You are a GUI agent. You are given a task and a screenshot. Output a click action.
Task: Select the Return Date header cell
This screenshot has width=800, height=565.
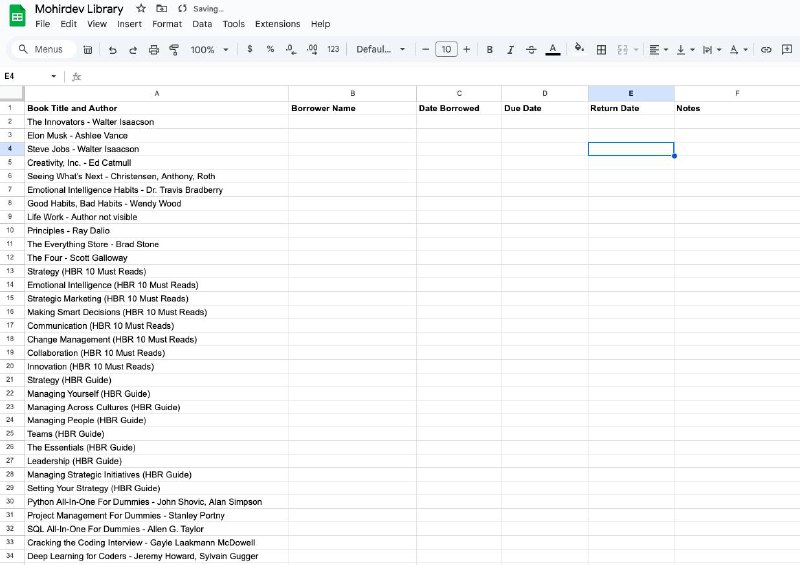[x=631, y=108]
